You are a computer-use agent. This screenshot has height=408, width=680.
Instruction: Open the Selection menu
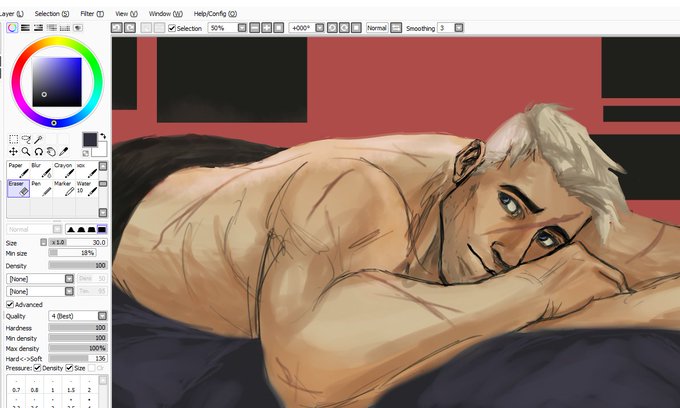point(52,14)
